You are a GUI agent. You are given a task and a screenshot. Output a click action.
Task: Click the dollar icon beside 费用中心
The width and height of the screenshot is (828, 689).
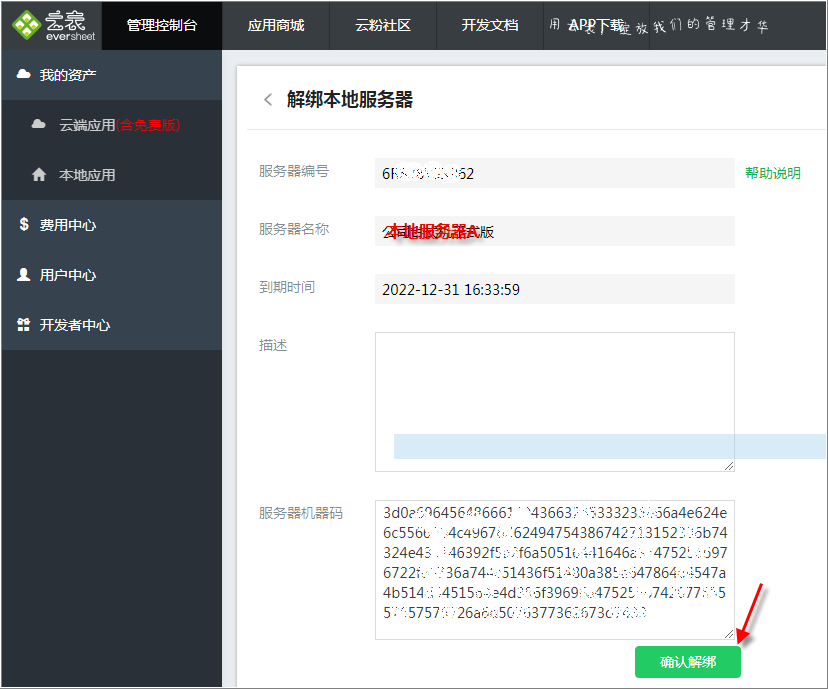coord(24,224)
